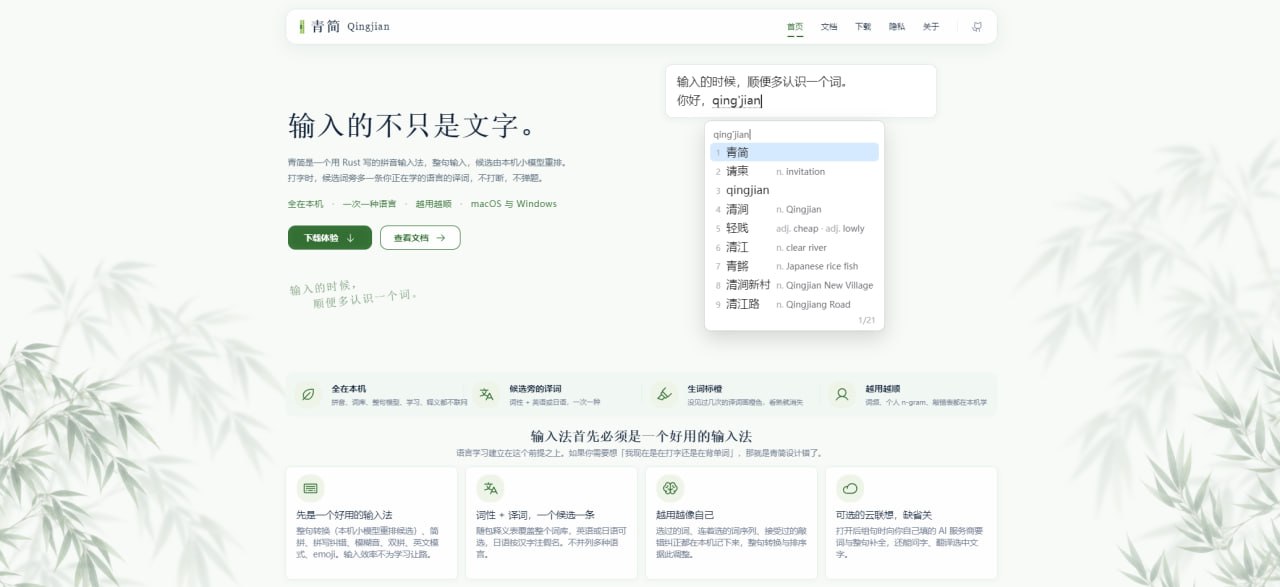The height and width of the screenshot is (587, 1280).
Task: Click the leaf icon beside 全在本机
Action: click(308, 394)
